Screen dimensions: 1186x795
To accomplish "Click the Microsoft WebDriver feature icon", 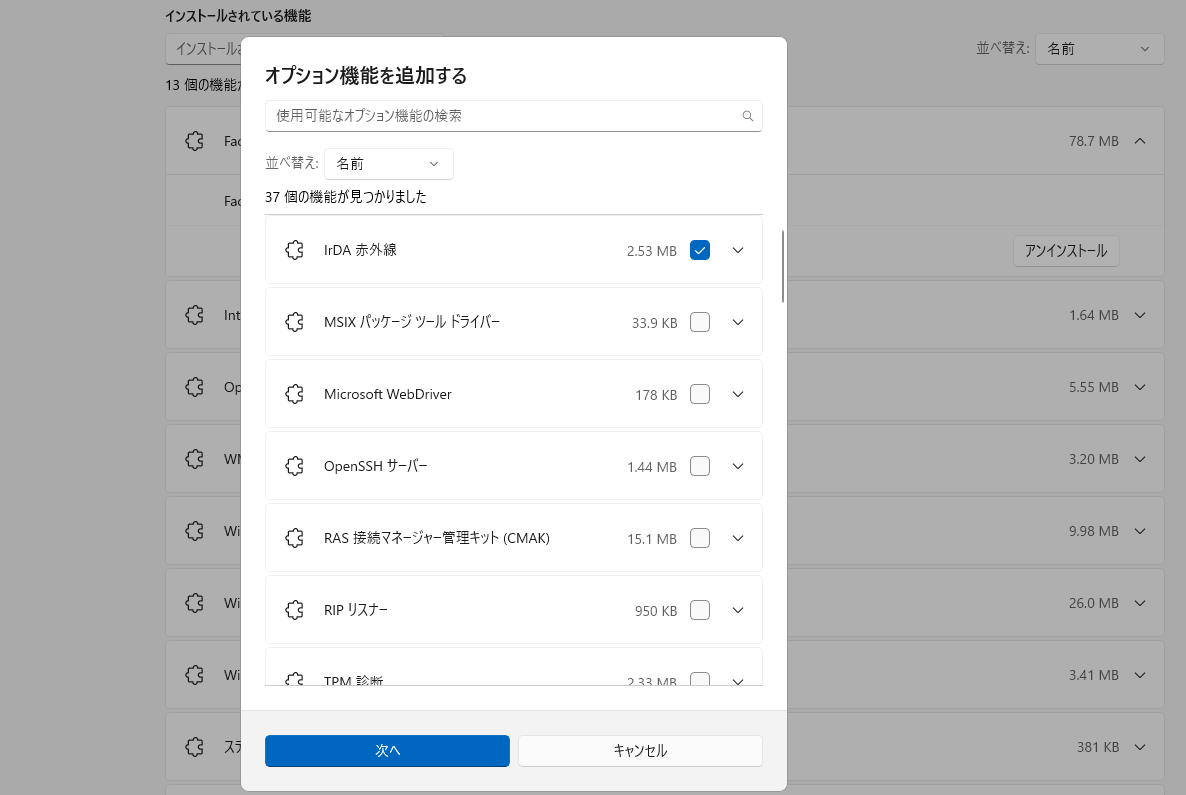I will (x=294, y=394).
